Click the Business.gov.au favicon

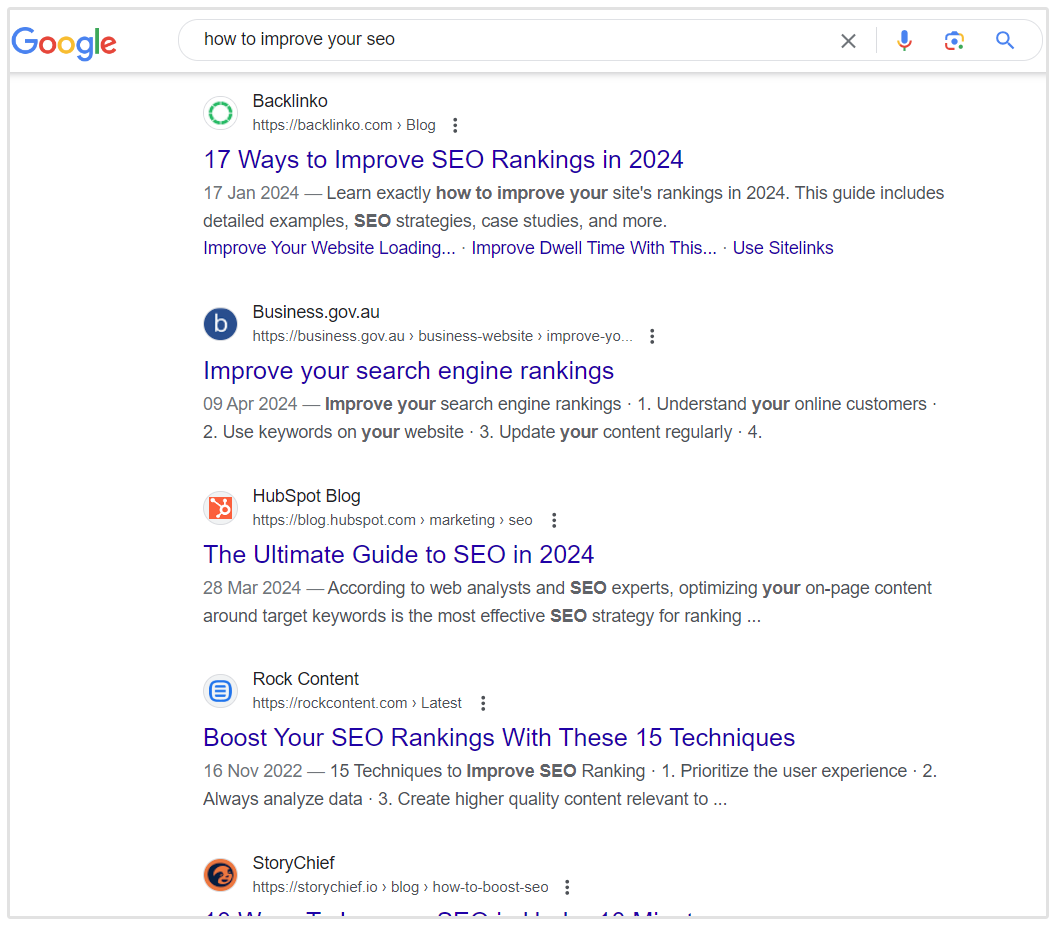[220, 324]
